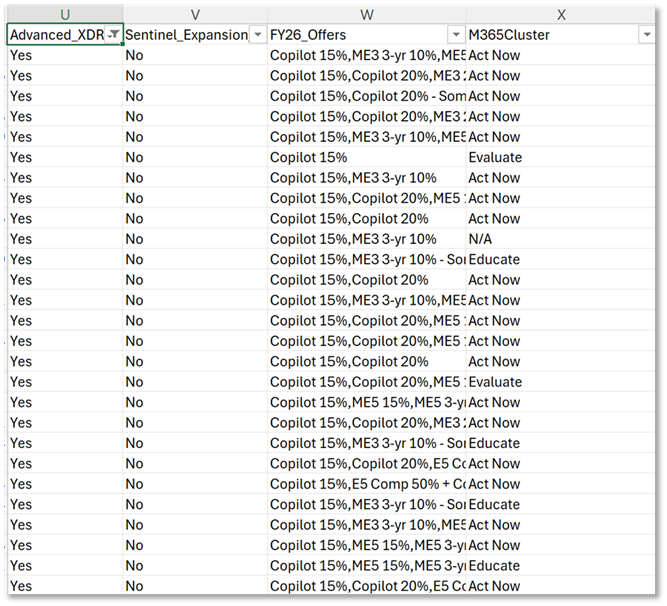This screenshot has height=606, width=667.
Task: Select 'Copilot 20%,ME5' offer in Evaluate row
Action: (367, 382)
